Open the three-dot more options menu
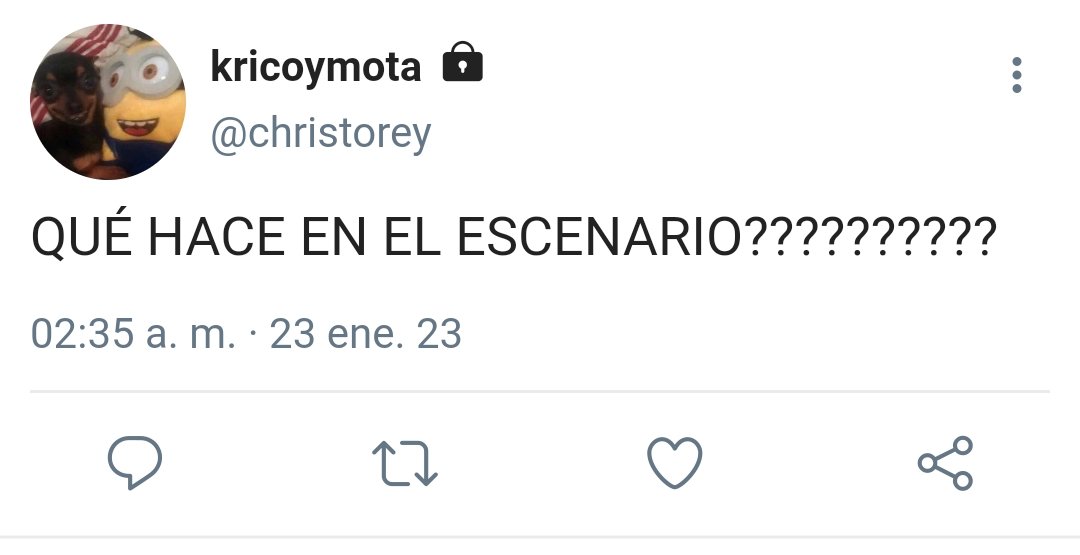This screenshot has width=1080, height=555. [1017, 75]
